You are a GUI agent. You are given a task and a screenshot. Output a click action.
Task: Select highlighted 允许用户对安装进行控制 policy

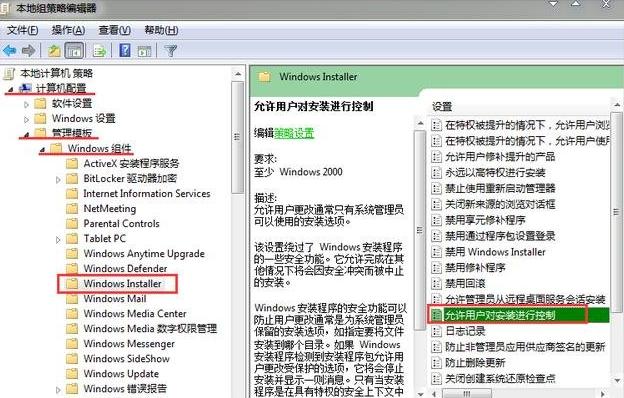pos(500,315)
